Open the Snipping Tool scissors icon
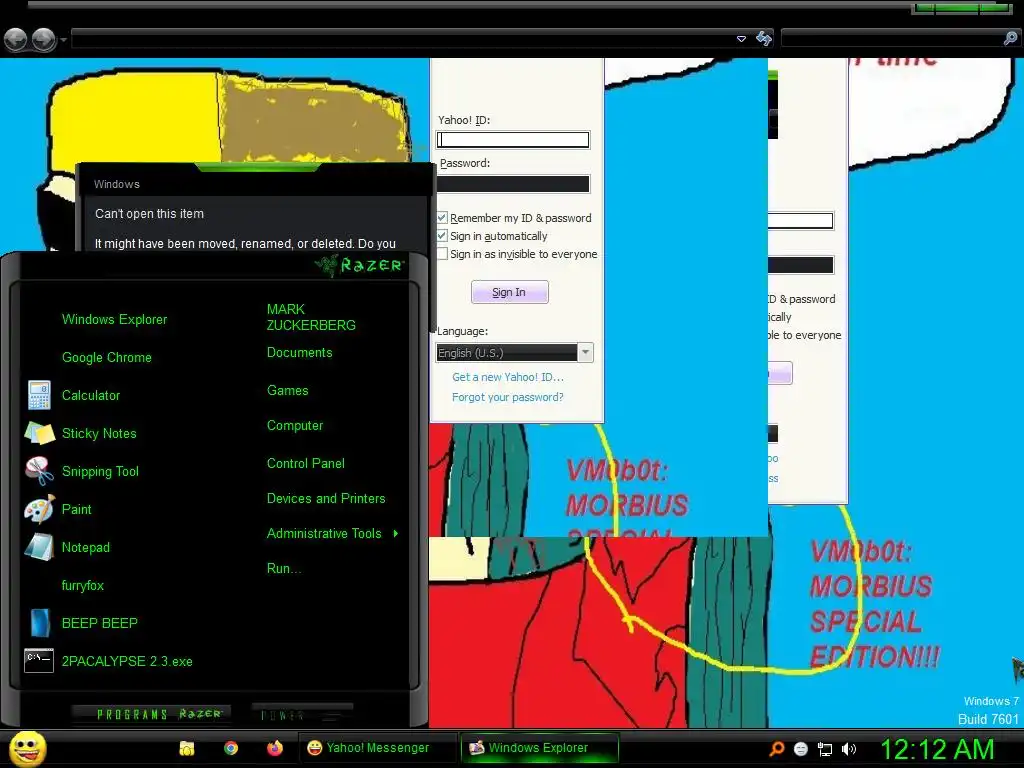This screenshot has width=1024, height=768. tap(39, 471)
